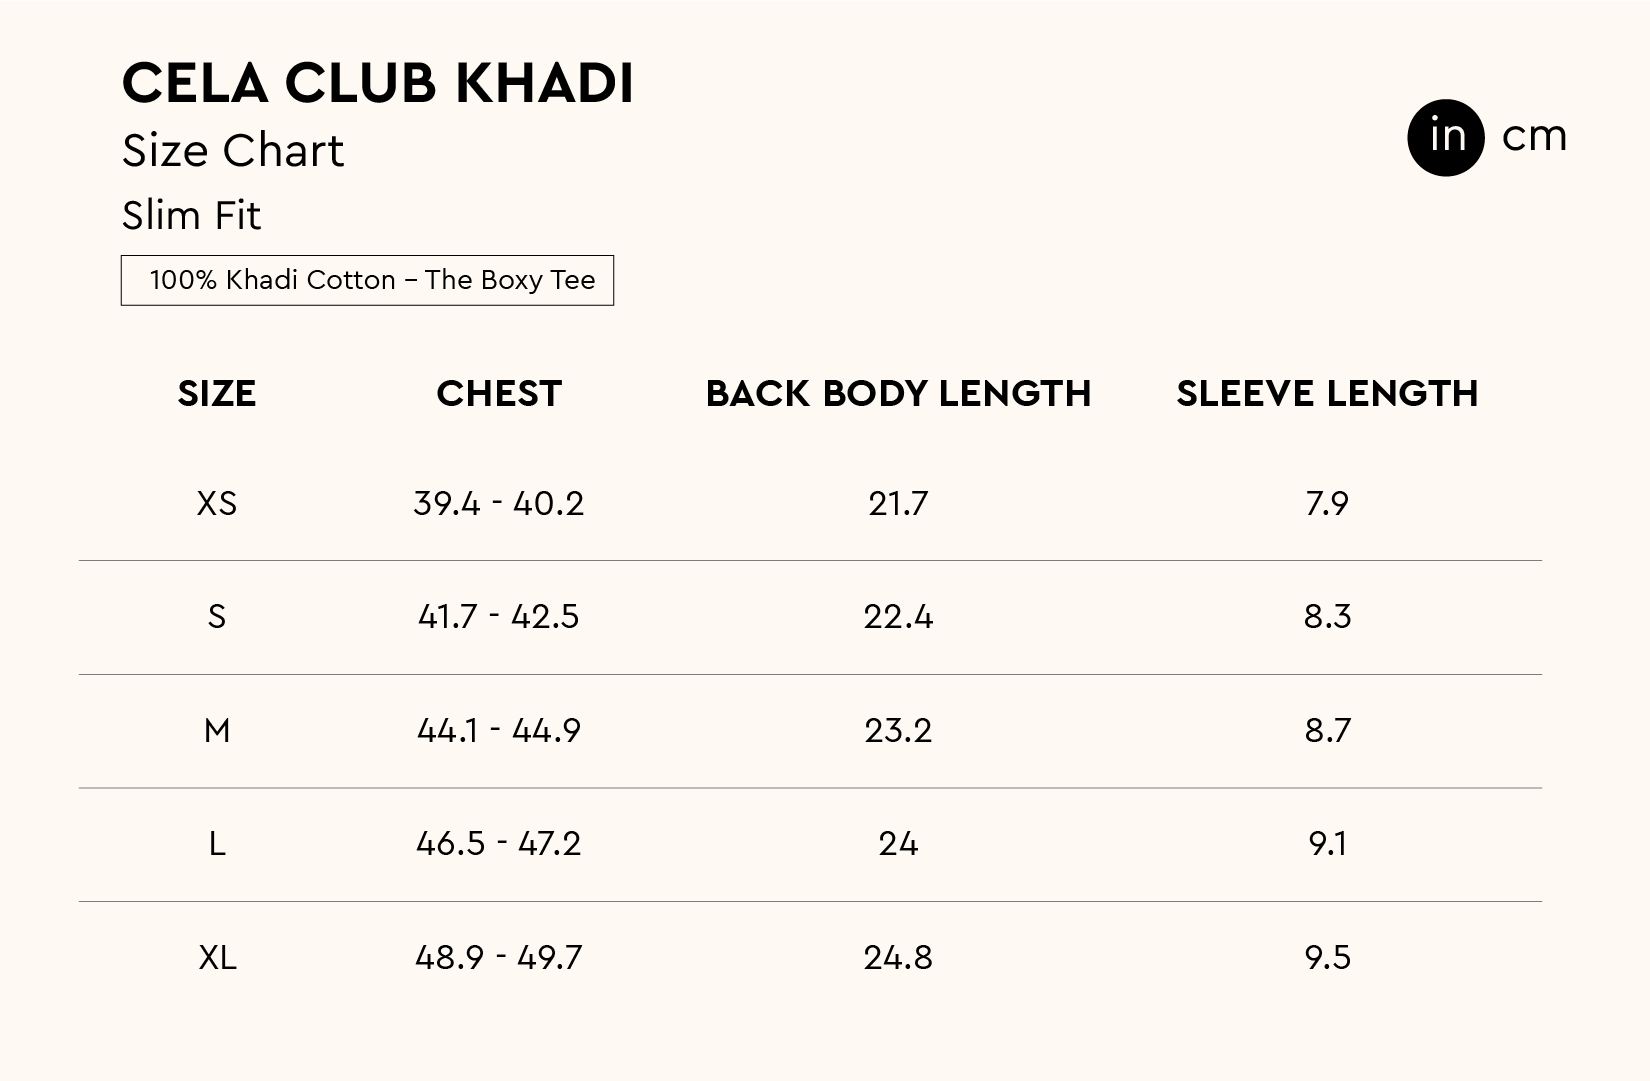Click sleeve length value 7.9
Image resolution: width=1650 pixels, height=1081 pixels.
point(1327,503)
